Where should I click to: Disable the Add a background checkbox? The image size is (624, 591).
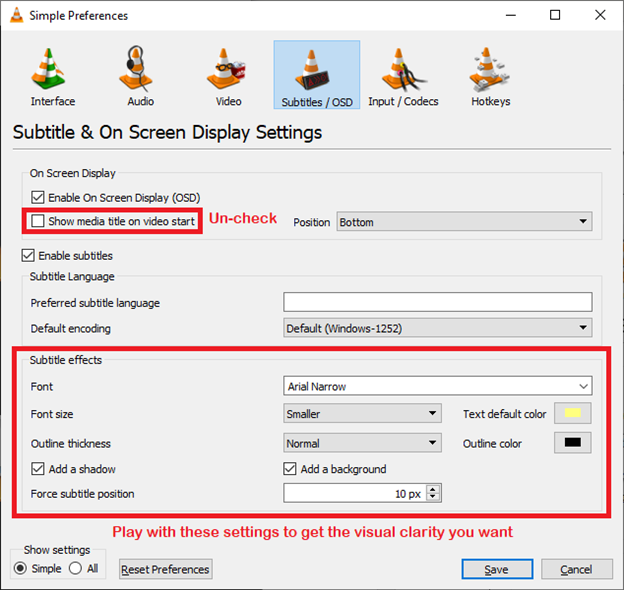click(291, 469)
